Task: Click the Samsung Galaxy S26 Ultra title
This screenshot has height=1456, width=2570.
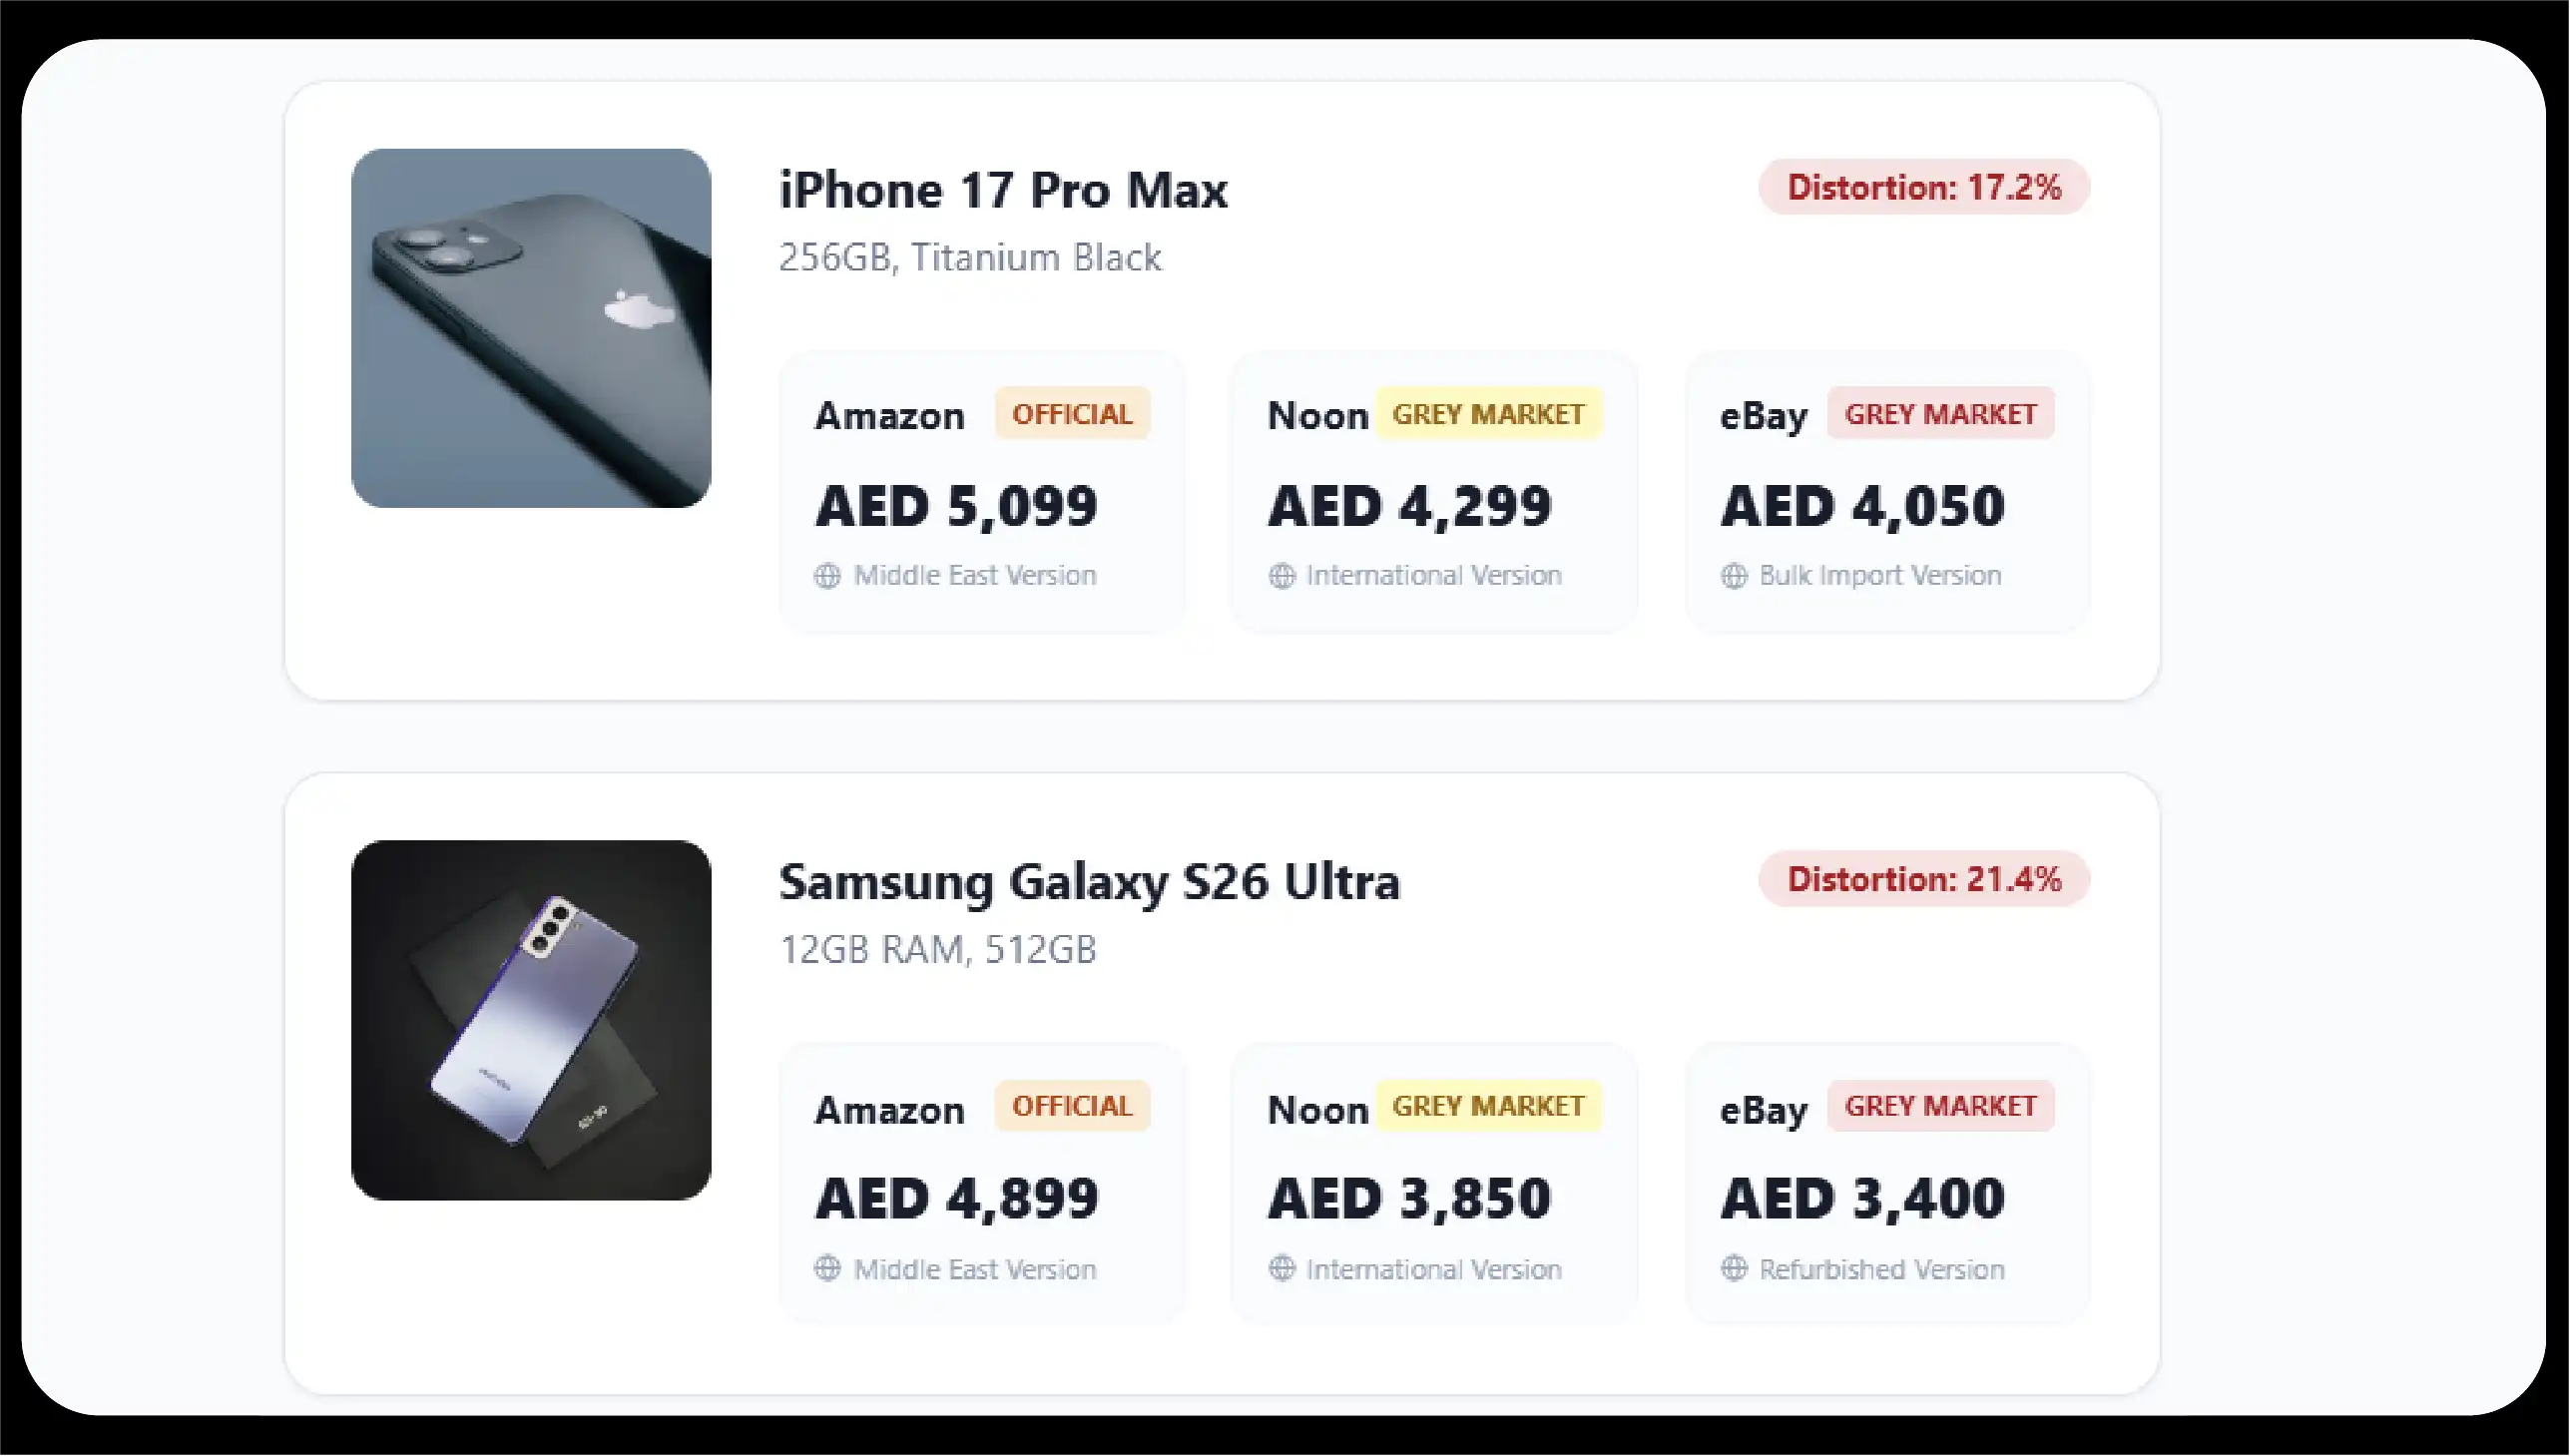Action: point(1089,882)
